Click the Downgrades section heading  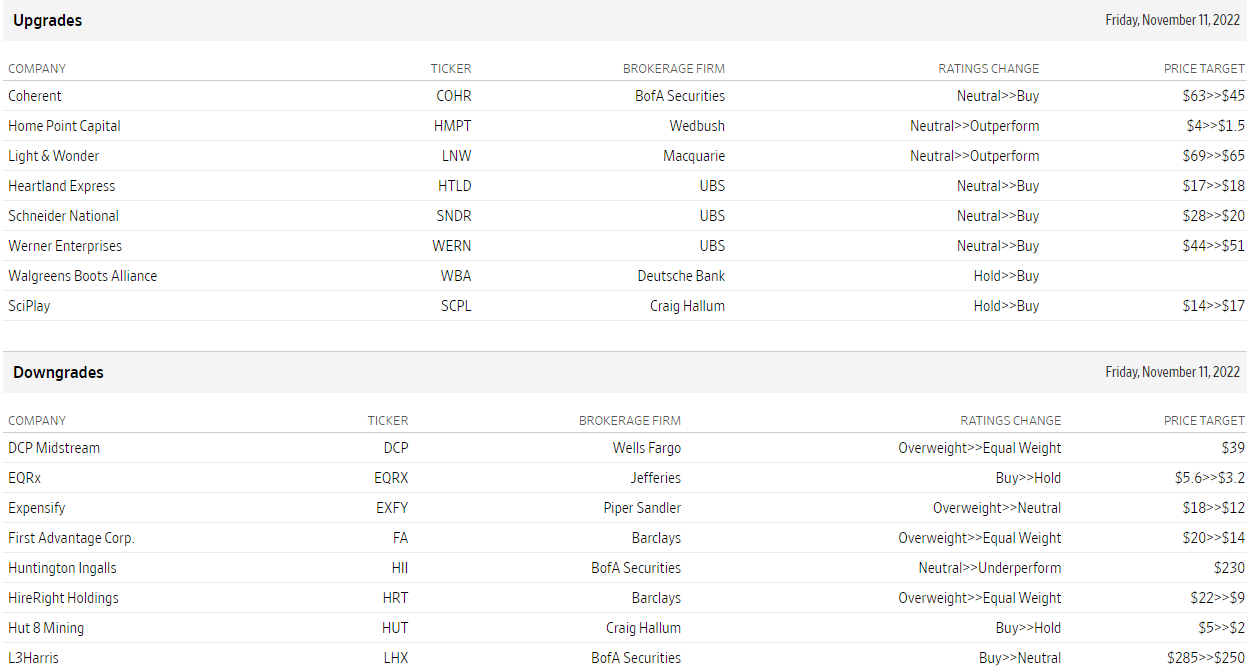coord(58,372)
